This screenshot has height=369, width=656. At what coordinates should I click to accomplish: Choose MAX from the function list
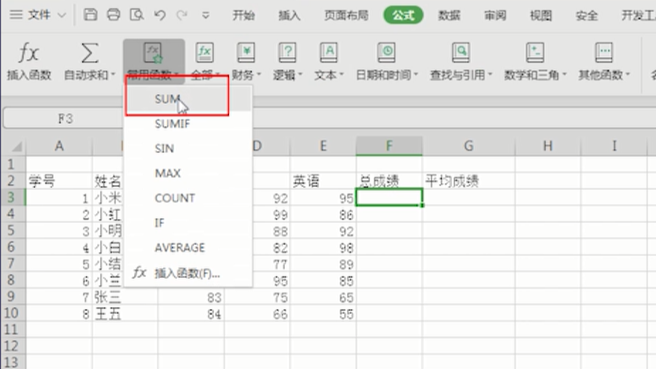pyautogui.click(x=188, y=173)
